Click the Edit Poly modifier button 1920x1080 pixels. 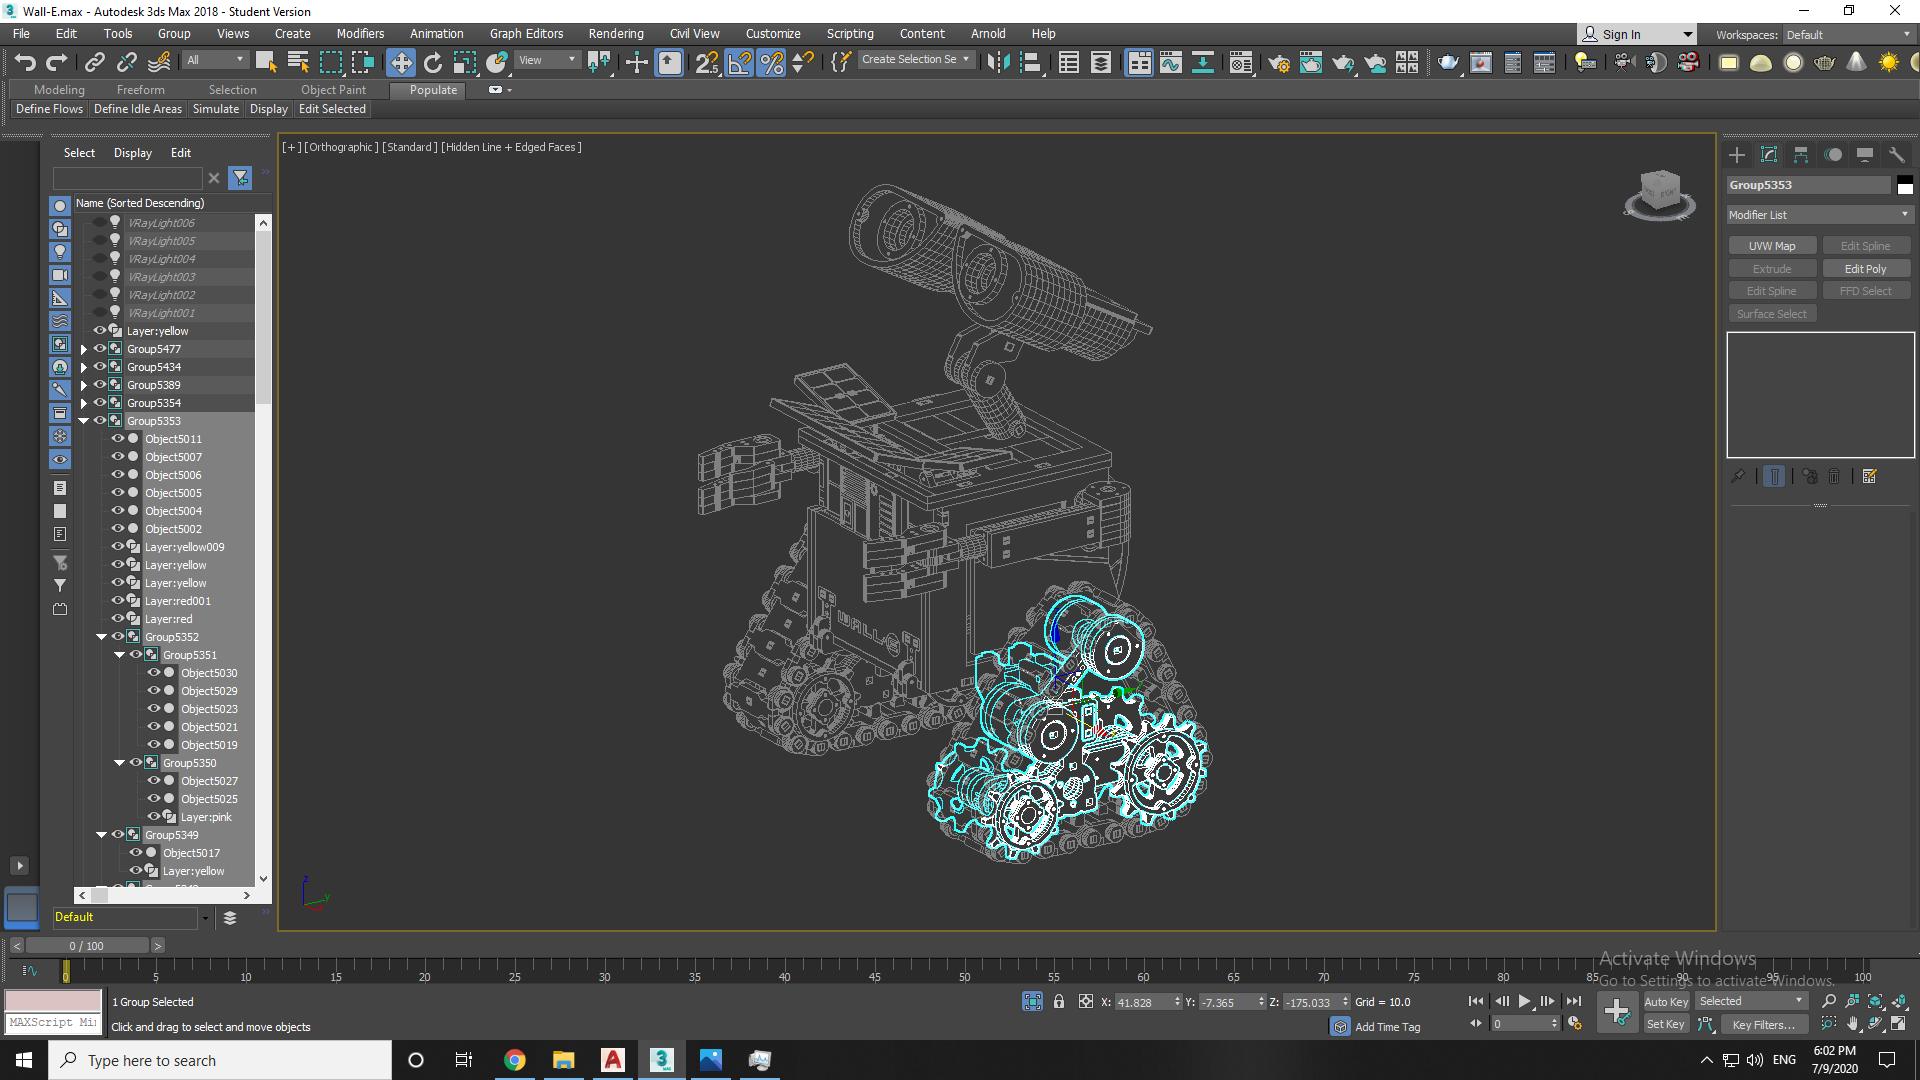[1865, 269]
